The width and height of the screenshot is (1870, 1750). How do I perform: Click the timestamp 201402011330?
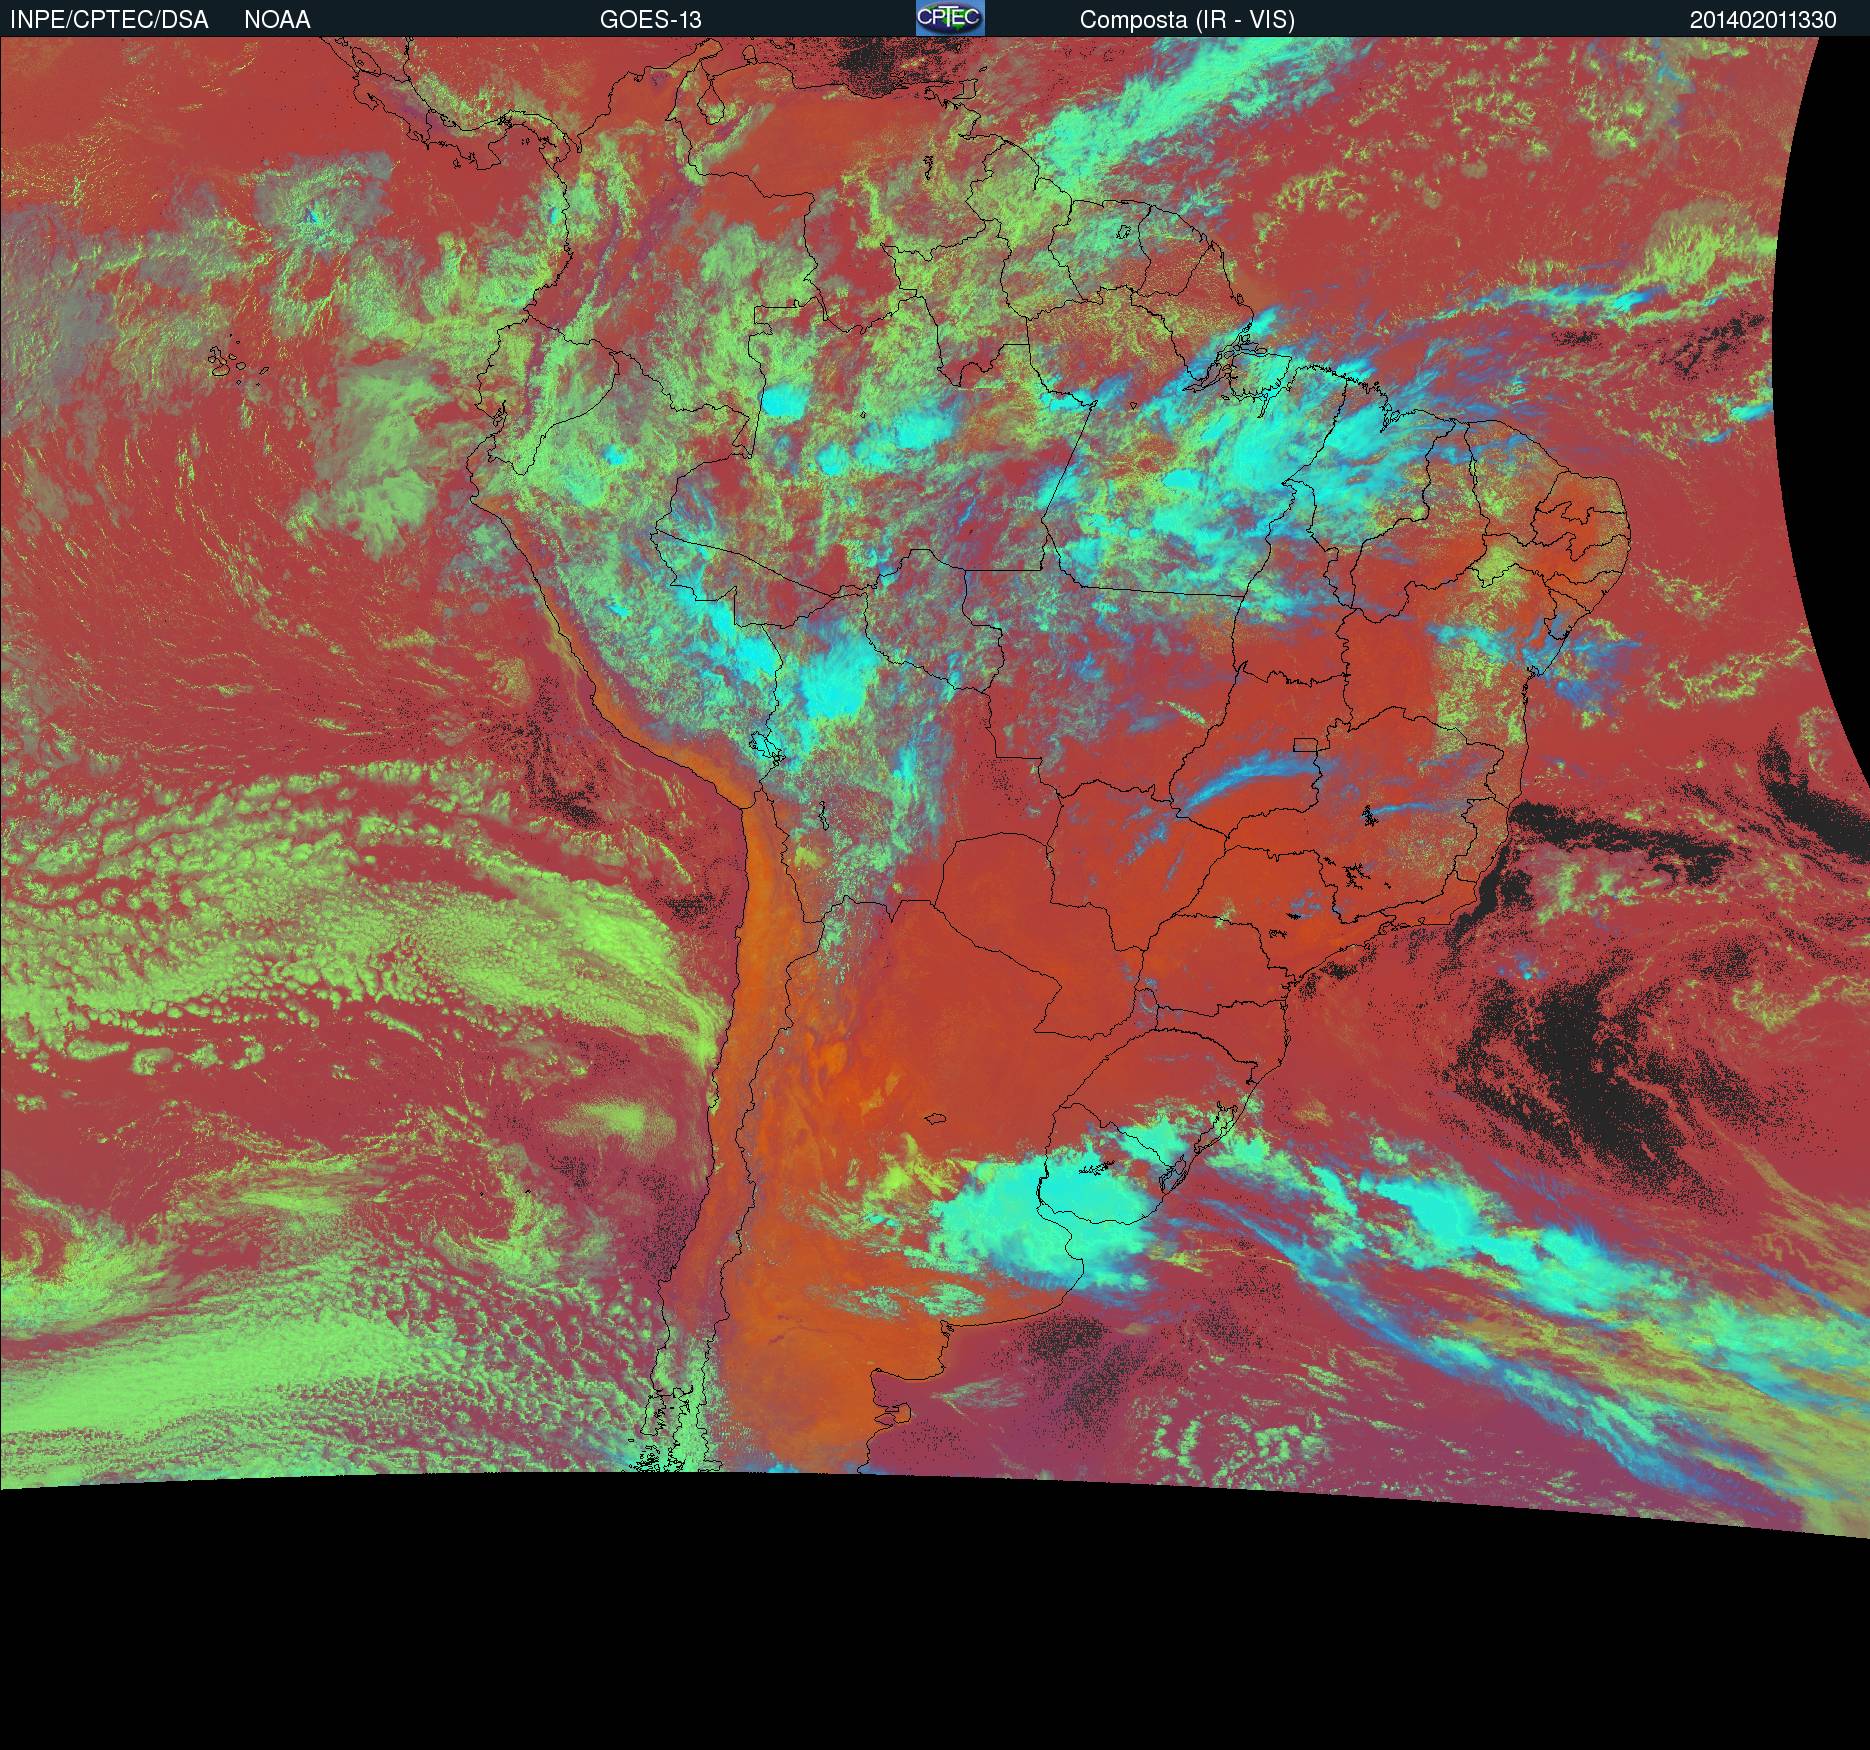click(1763, 20)
